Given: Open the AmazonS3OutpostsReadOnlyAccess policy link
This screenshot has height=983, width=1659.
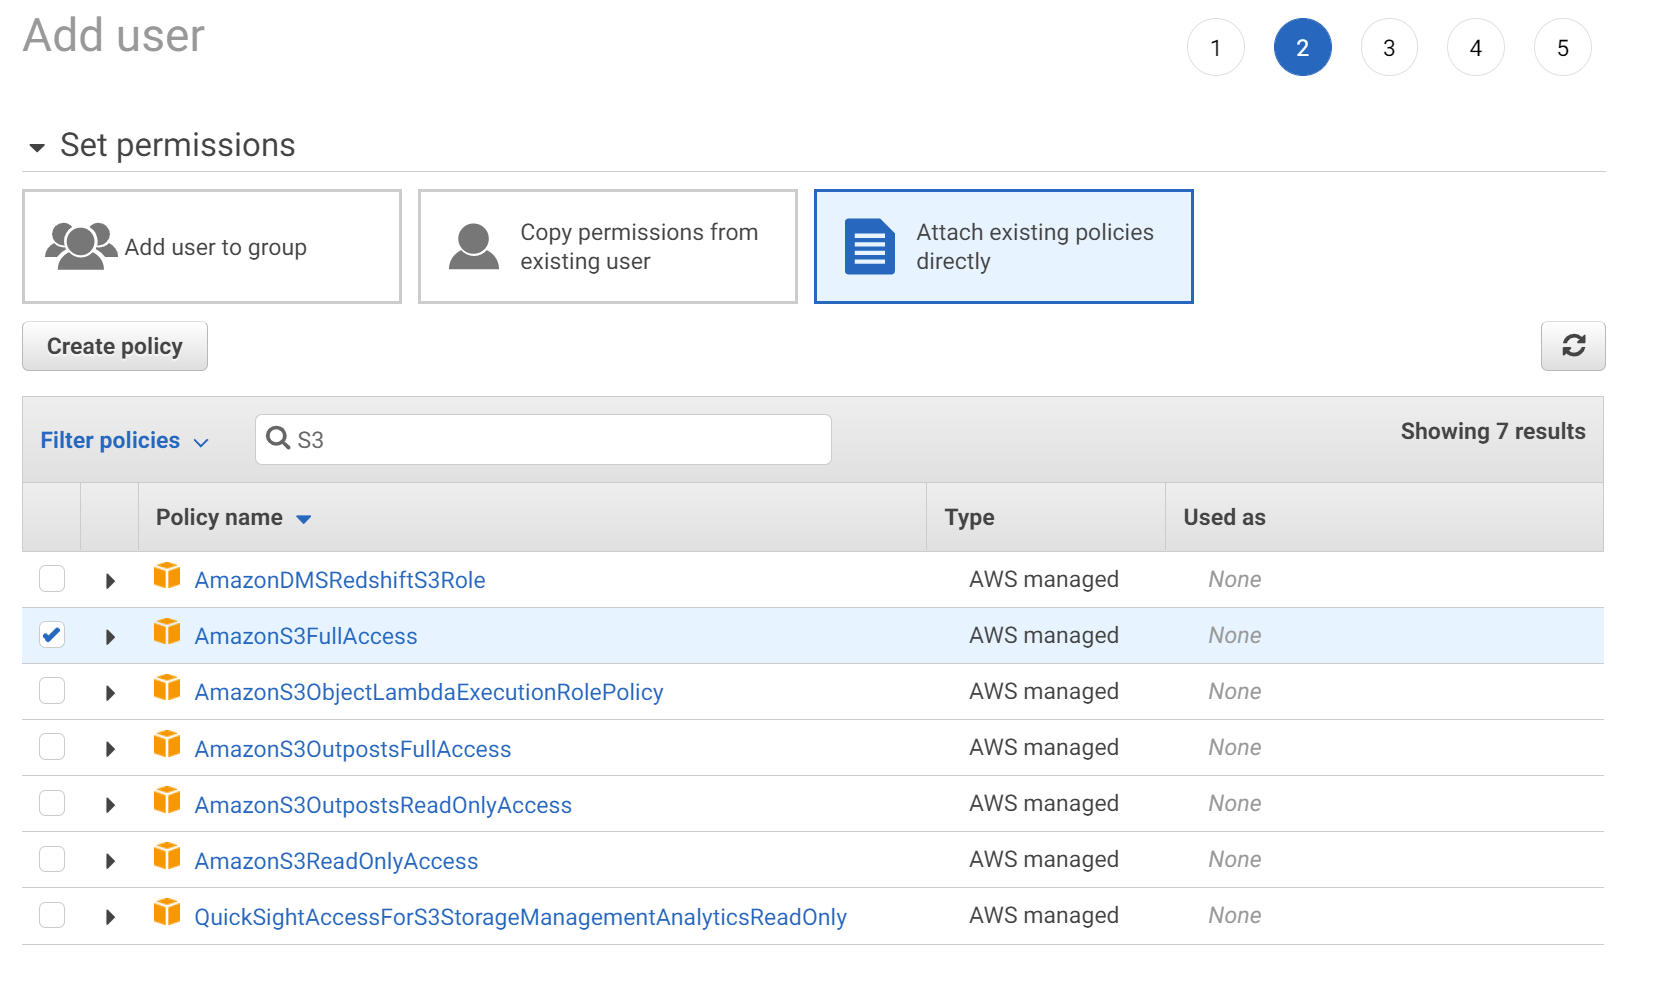Looking at the screenshot, I should [383, 805].
